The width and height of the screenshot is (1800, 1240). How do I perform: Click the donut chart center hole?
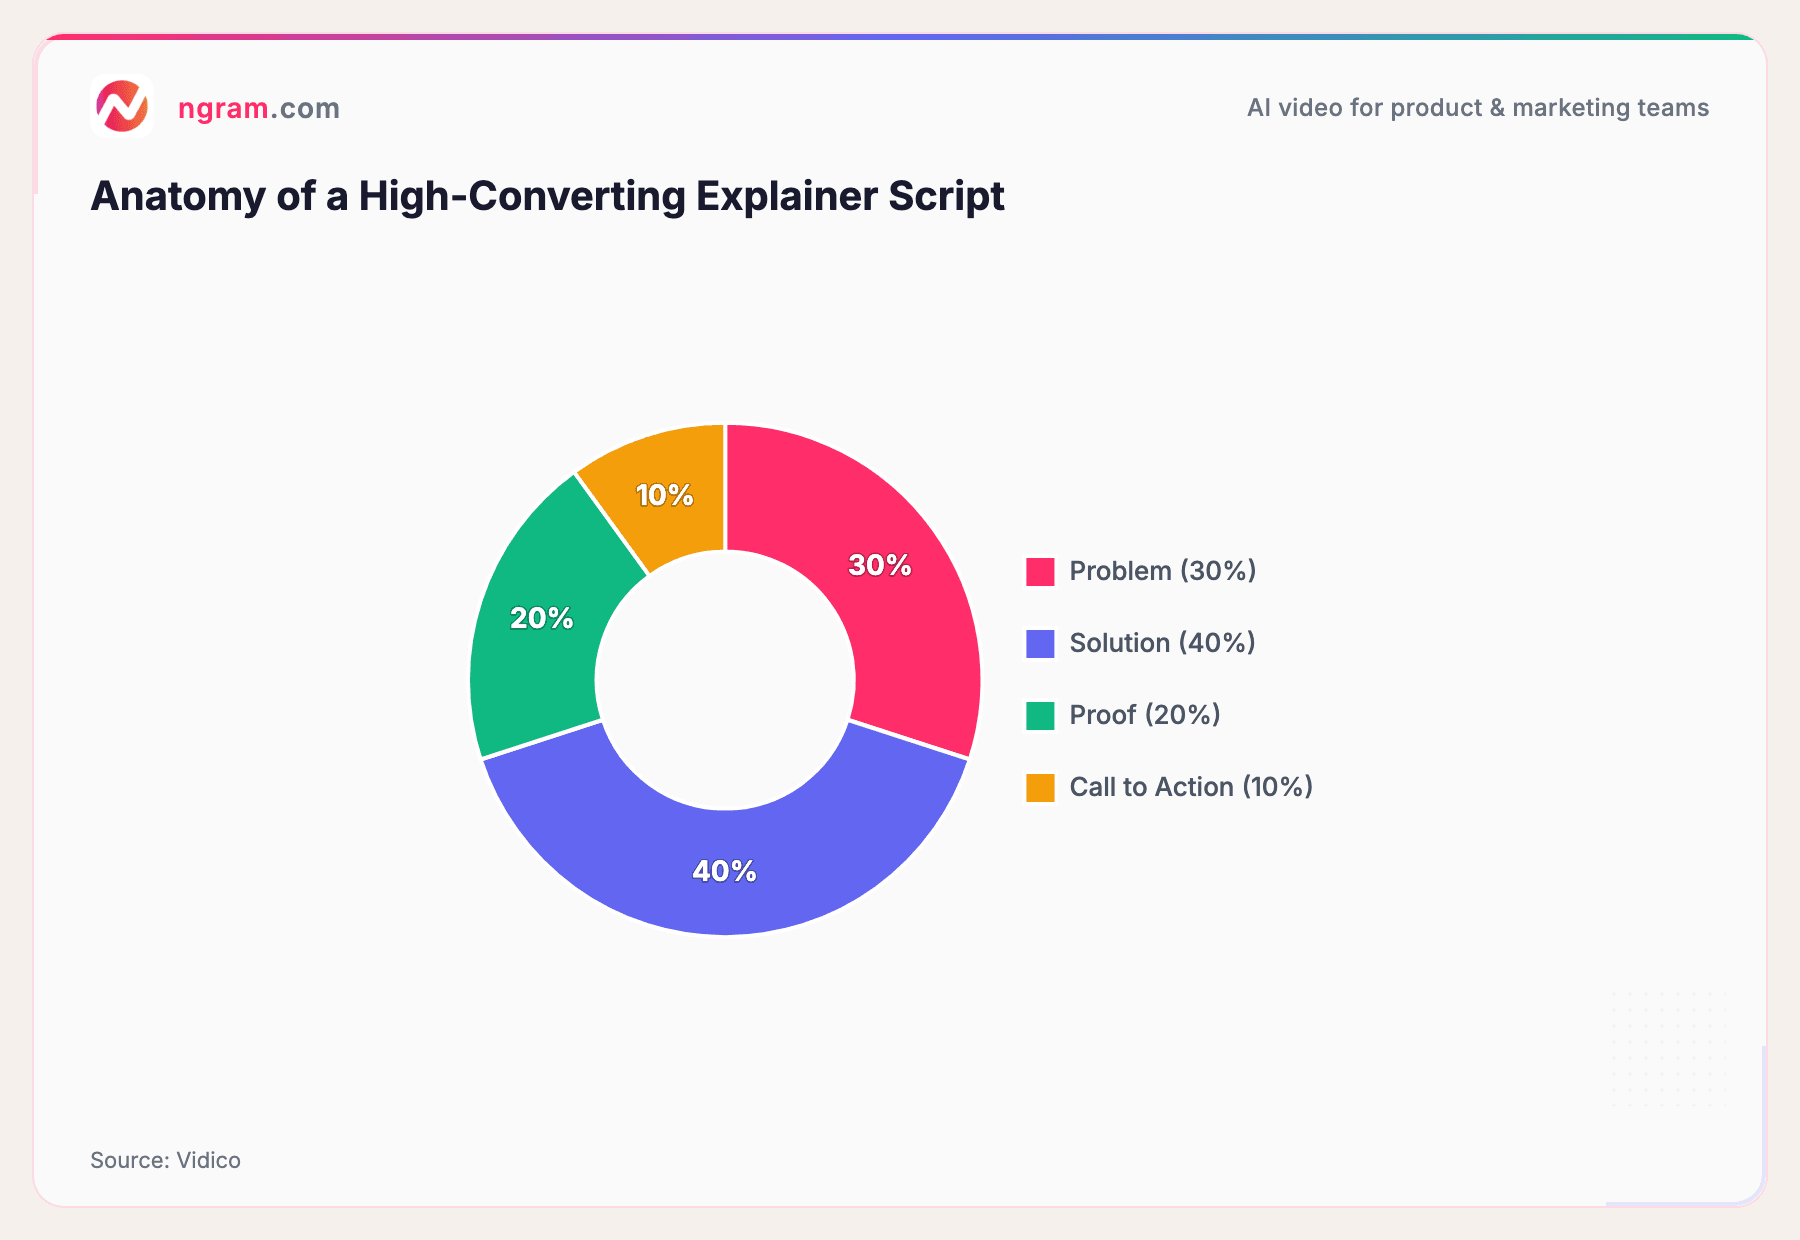725,680
